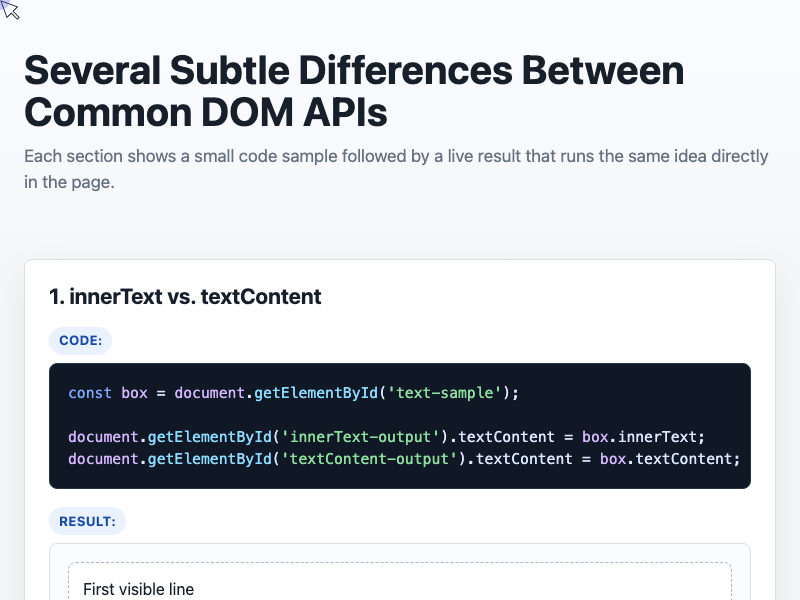Click the word 'Differences' in the title
Screen dimensions: 800x600
coord(406,70)
